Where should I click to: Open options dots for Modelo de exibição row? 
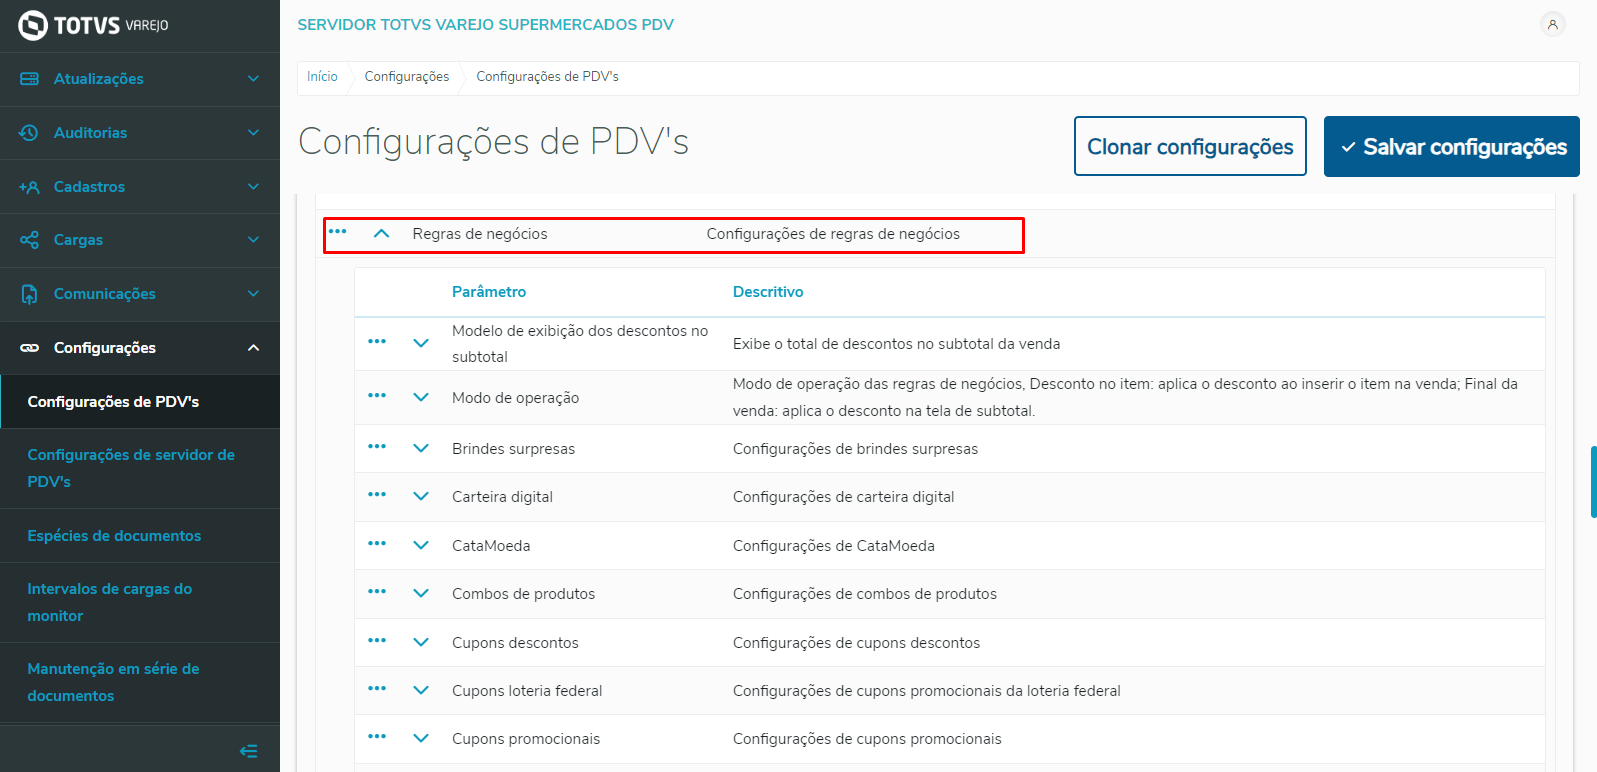tap(377, 341)
